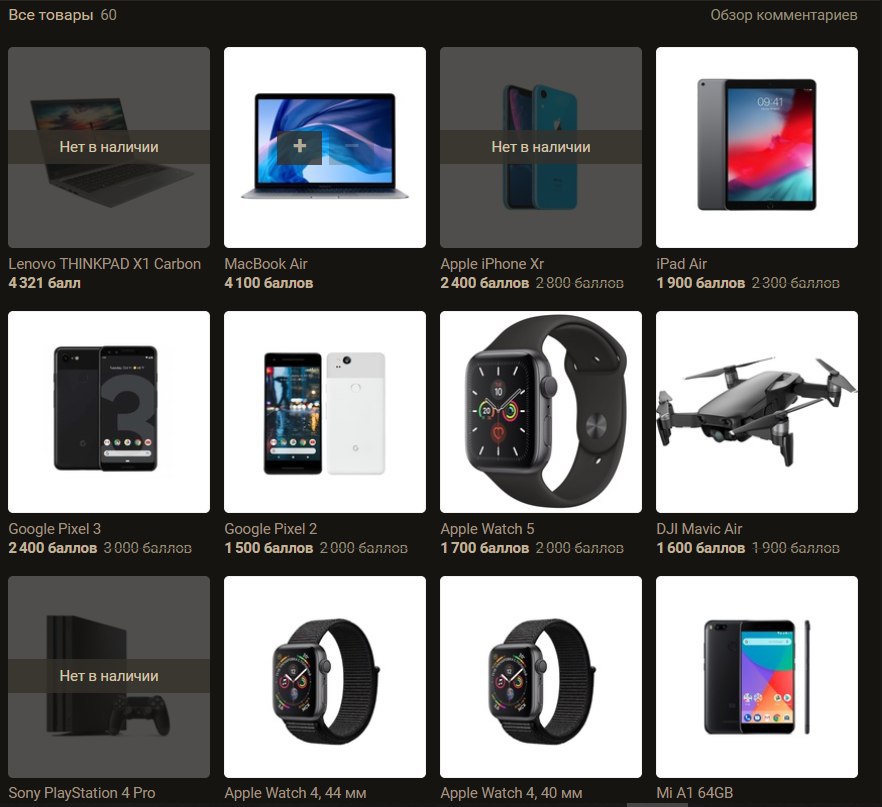
Task: Open the DJI Mavic Air title link
Action: (x=699, y=529)
